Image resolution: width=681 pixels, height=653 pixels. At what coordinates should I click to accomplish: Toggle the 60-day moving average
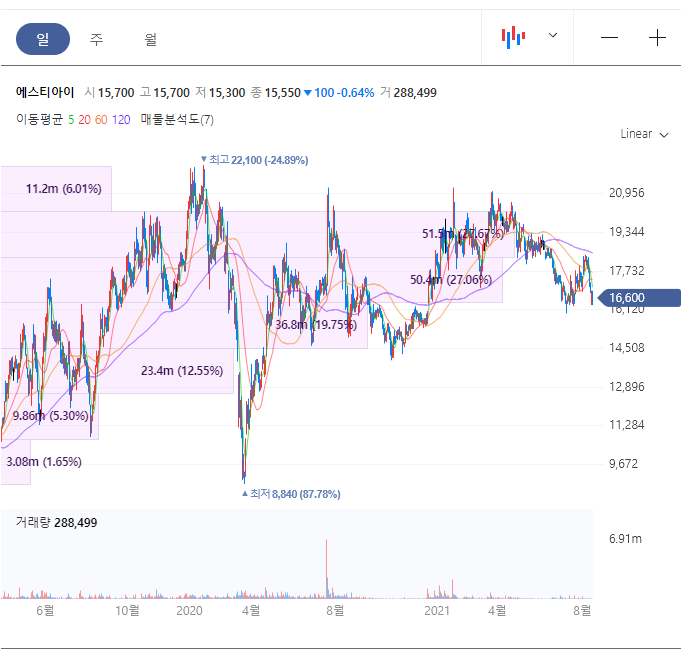click(101, 120)
